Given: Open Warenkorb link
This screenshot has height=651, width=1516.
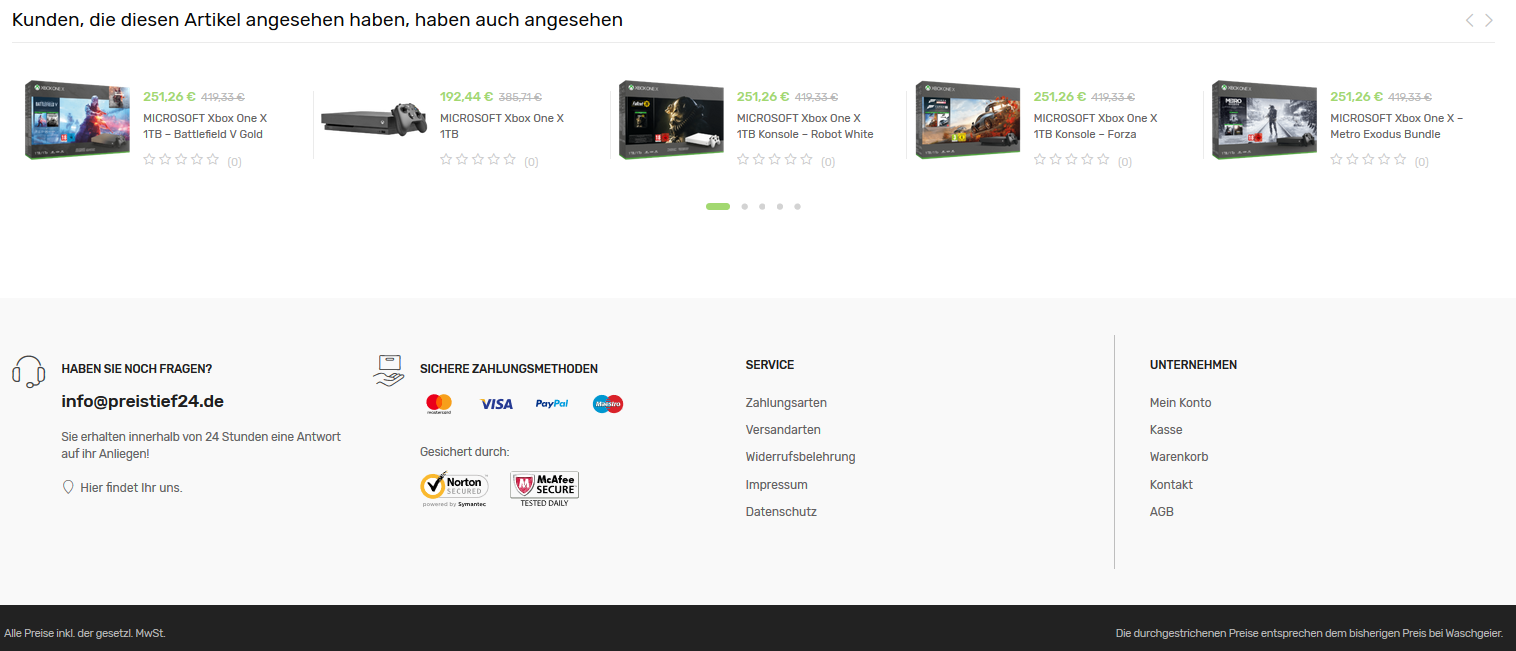Looking at the screenshot, I should pyautogui.click(x=1179, y=457).
